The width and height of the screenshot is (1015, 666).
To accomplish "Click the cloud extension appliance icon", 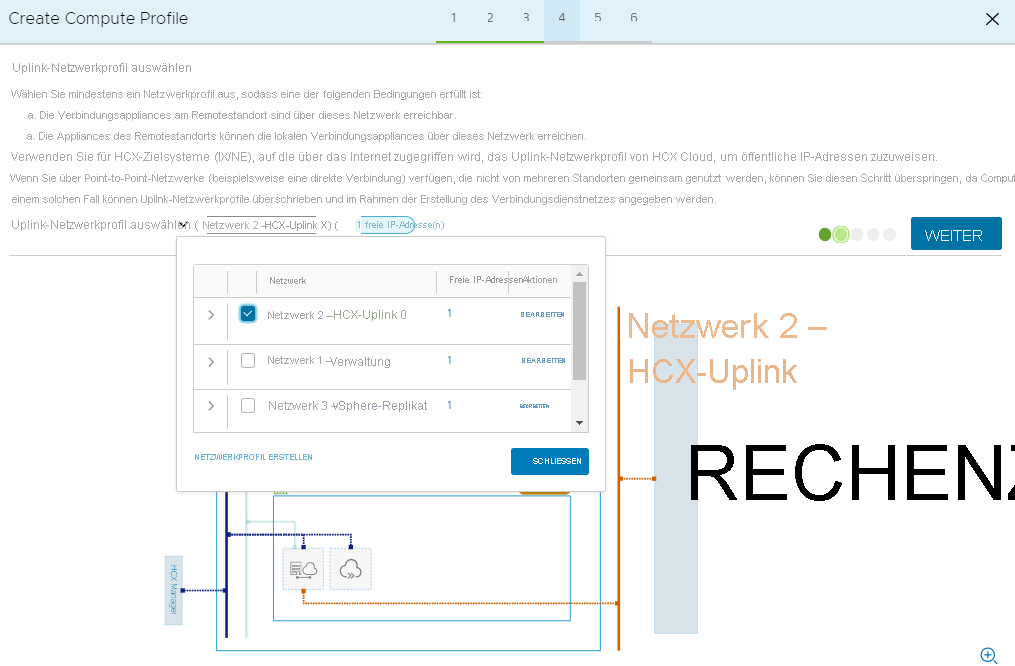I will (350, 569).
